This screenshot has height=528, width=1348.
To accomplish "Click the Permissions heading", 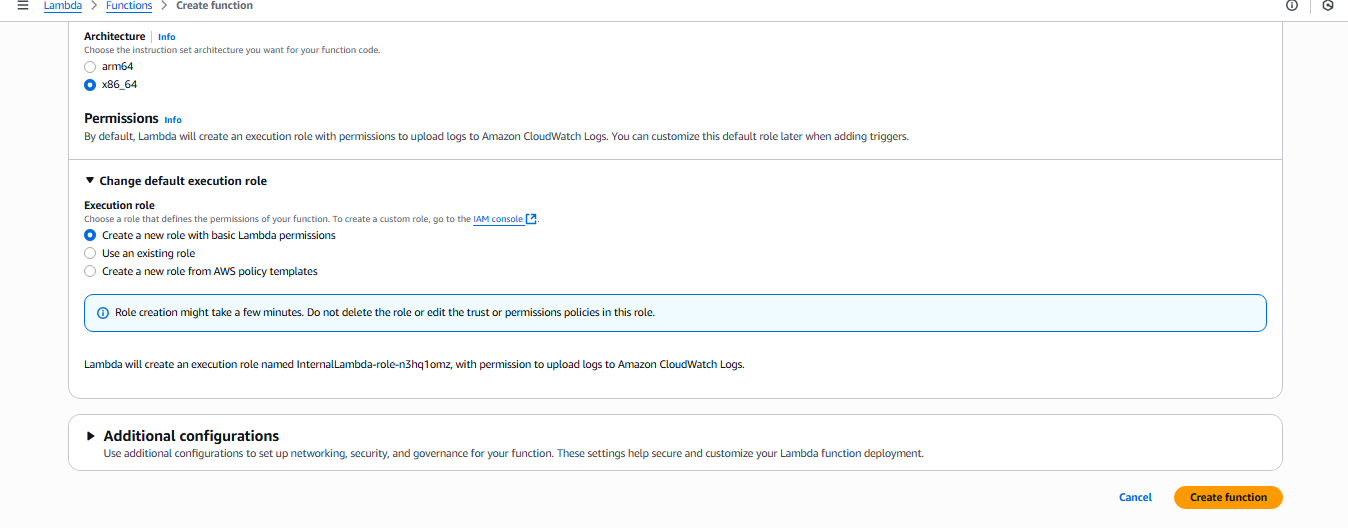I will 121,118.
